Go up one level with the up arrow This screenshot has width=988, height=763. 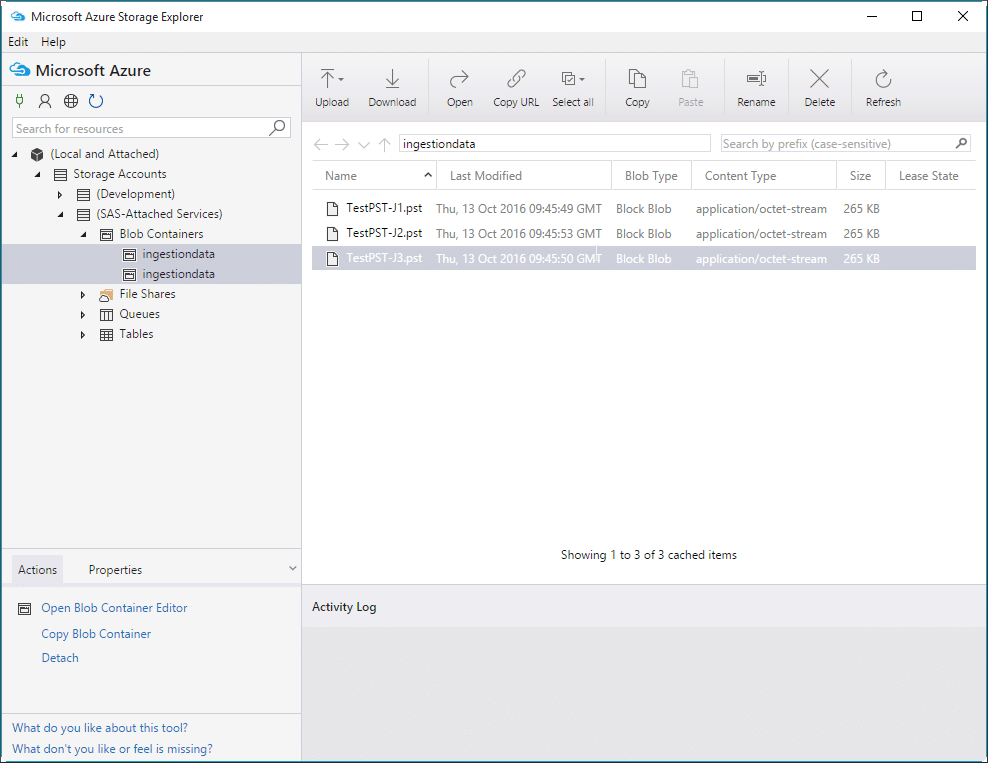384,144
